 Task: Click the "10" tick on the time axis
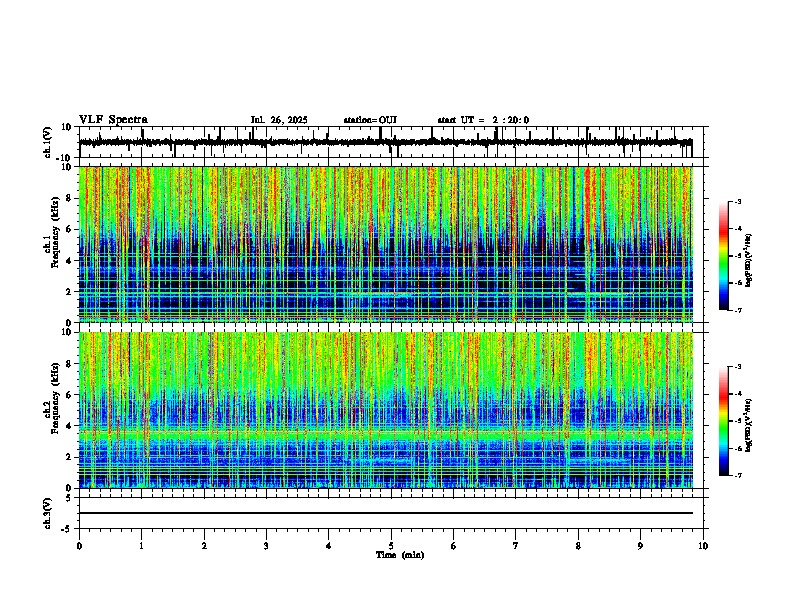tap(703, 546)
